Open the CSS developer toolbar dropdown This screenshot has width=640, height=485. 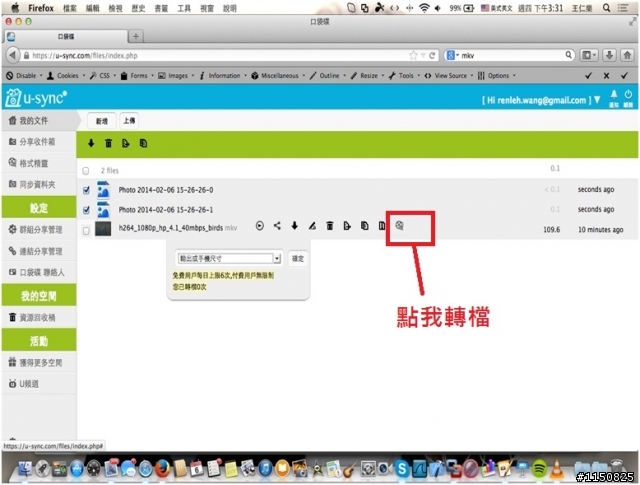[x=103, y=76]
